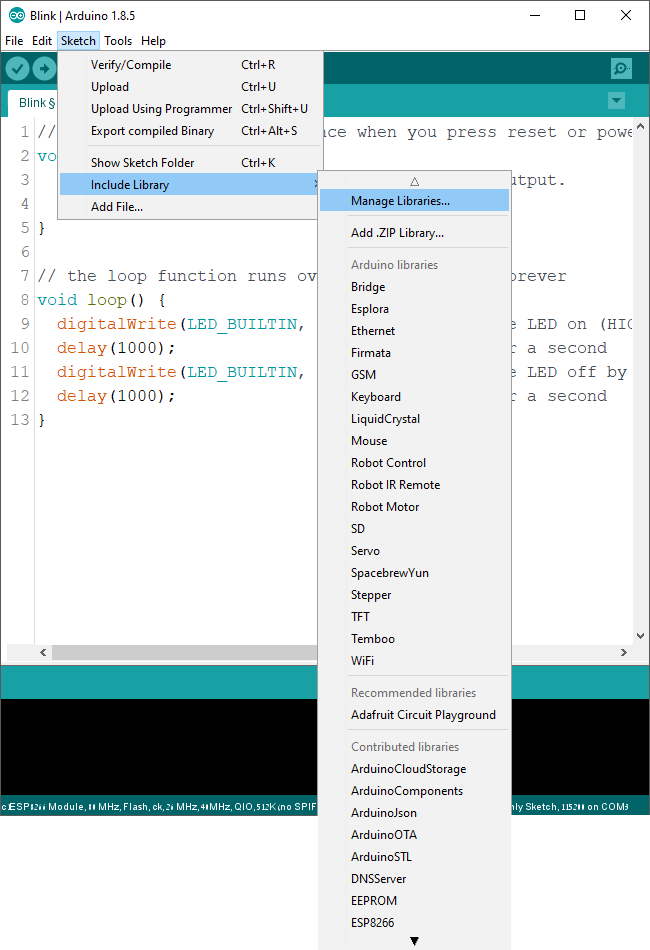Image resolution: width=650 pixels, height=950 pixels.
Task: Open the Edit menu
Action: click(42, 41)
